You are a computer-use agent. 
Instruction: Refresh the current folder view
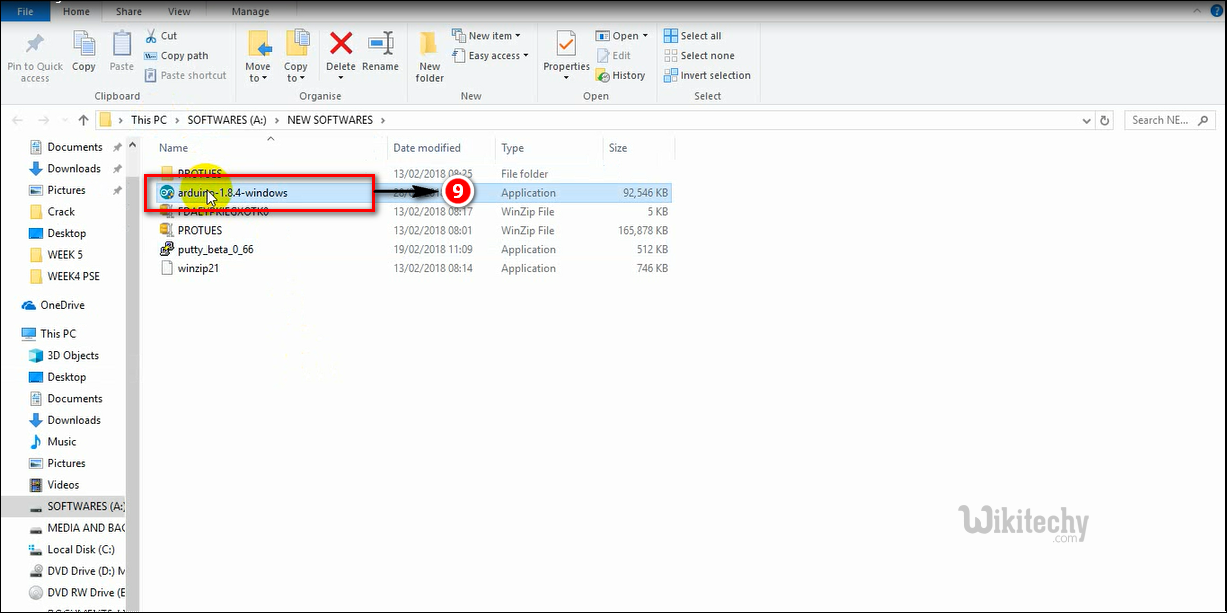(1105, 120)
